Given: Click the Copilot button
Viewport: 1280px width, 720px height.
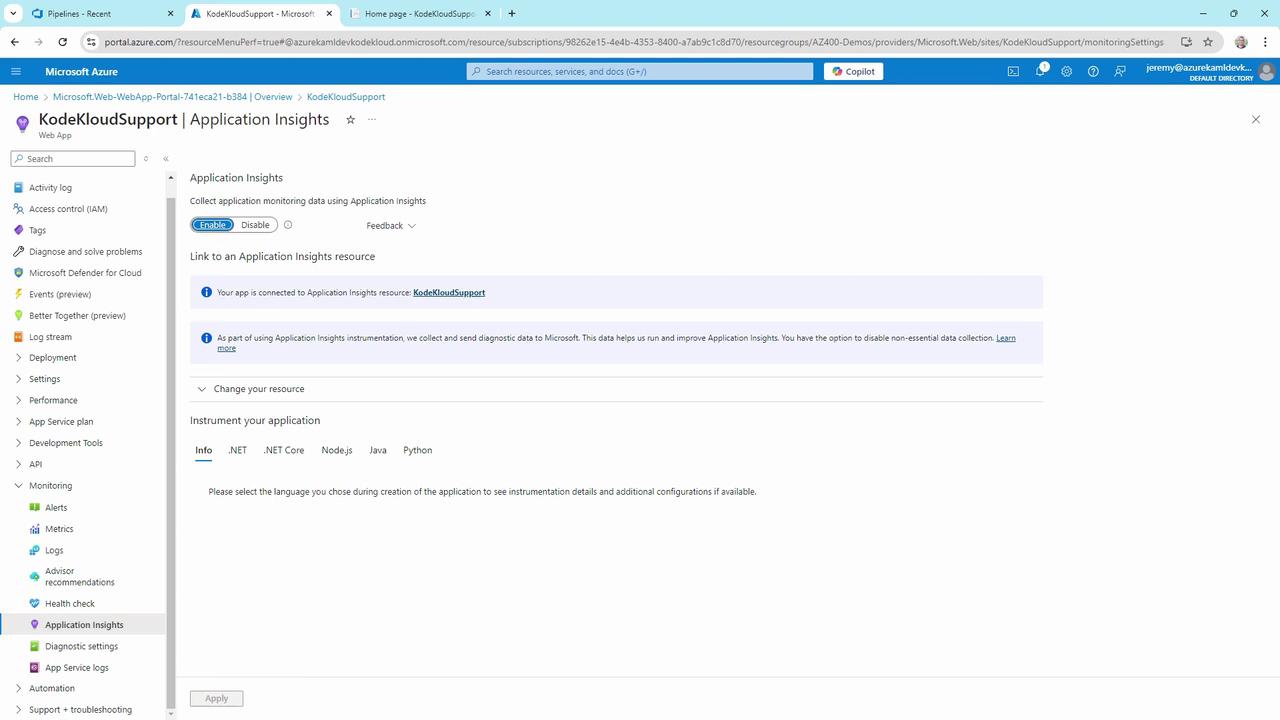Looking at the screenshot, I should pyautogui.click(x=853, y=72).
